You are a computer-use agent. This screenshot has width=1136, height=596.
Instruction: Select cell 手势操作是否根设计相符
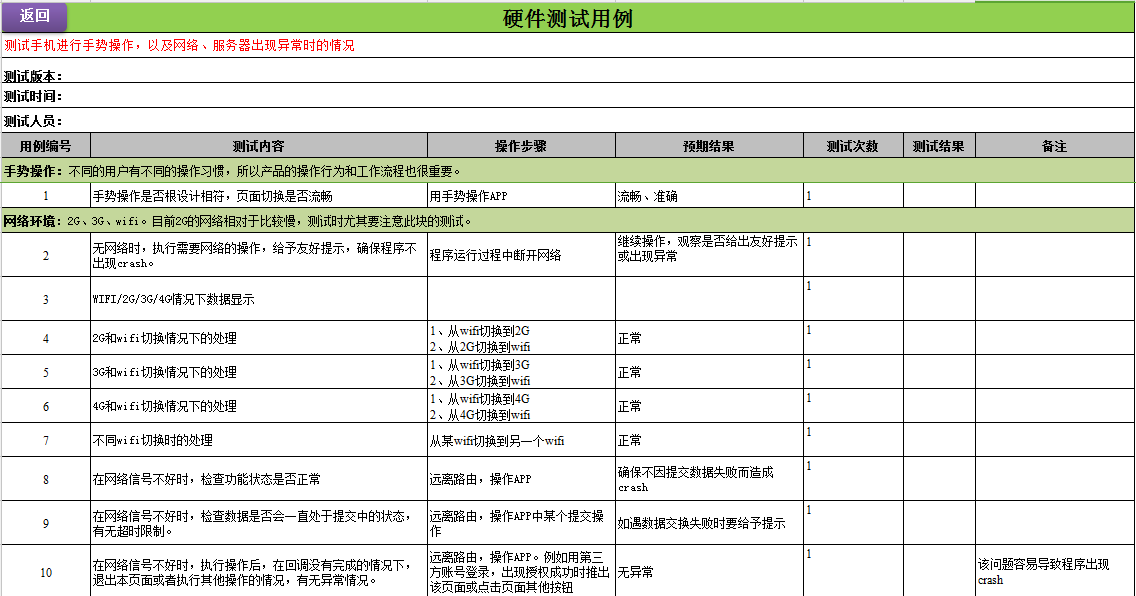pyautogui.click(x=259, y=196)
